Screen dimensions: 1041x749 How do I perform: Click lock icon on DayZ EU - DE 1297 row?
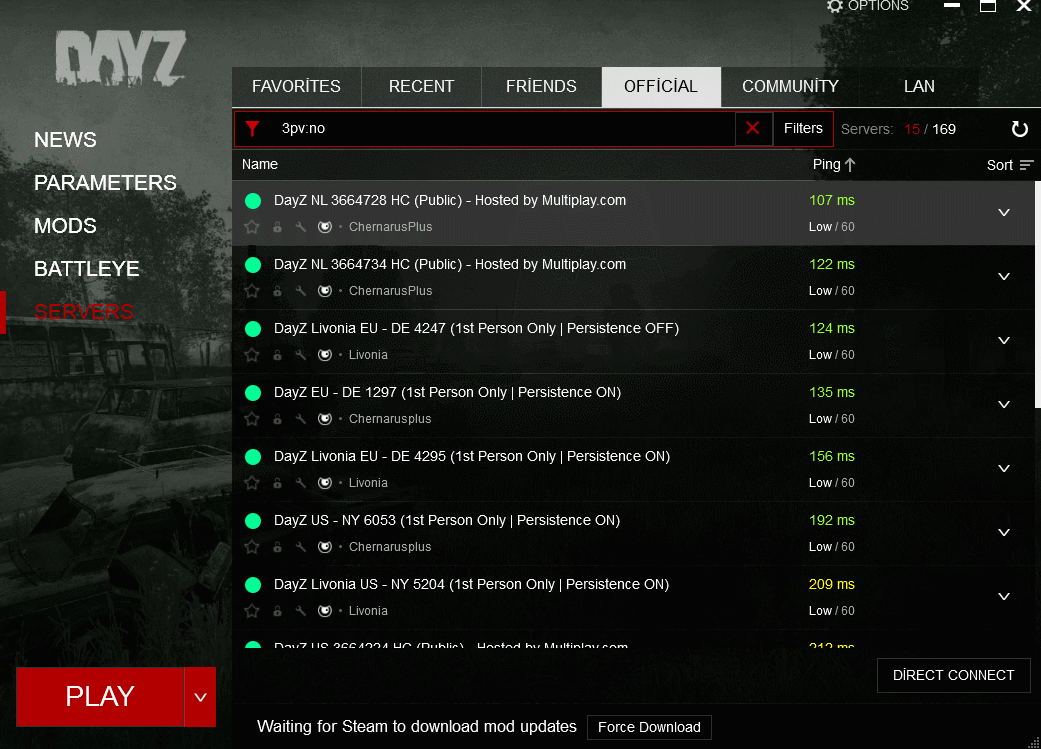coord(278,419)
